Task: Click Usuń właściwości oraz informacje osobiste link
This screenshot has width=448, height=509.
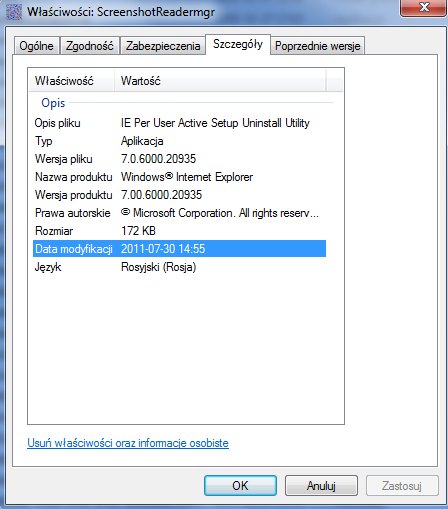Action: [x=128, y=443]
